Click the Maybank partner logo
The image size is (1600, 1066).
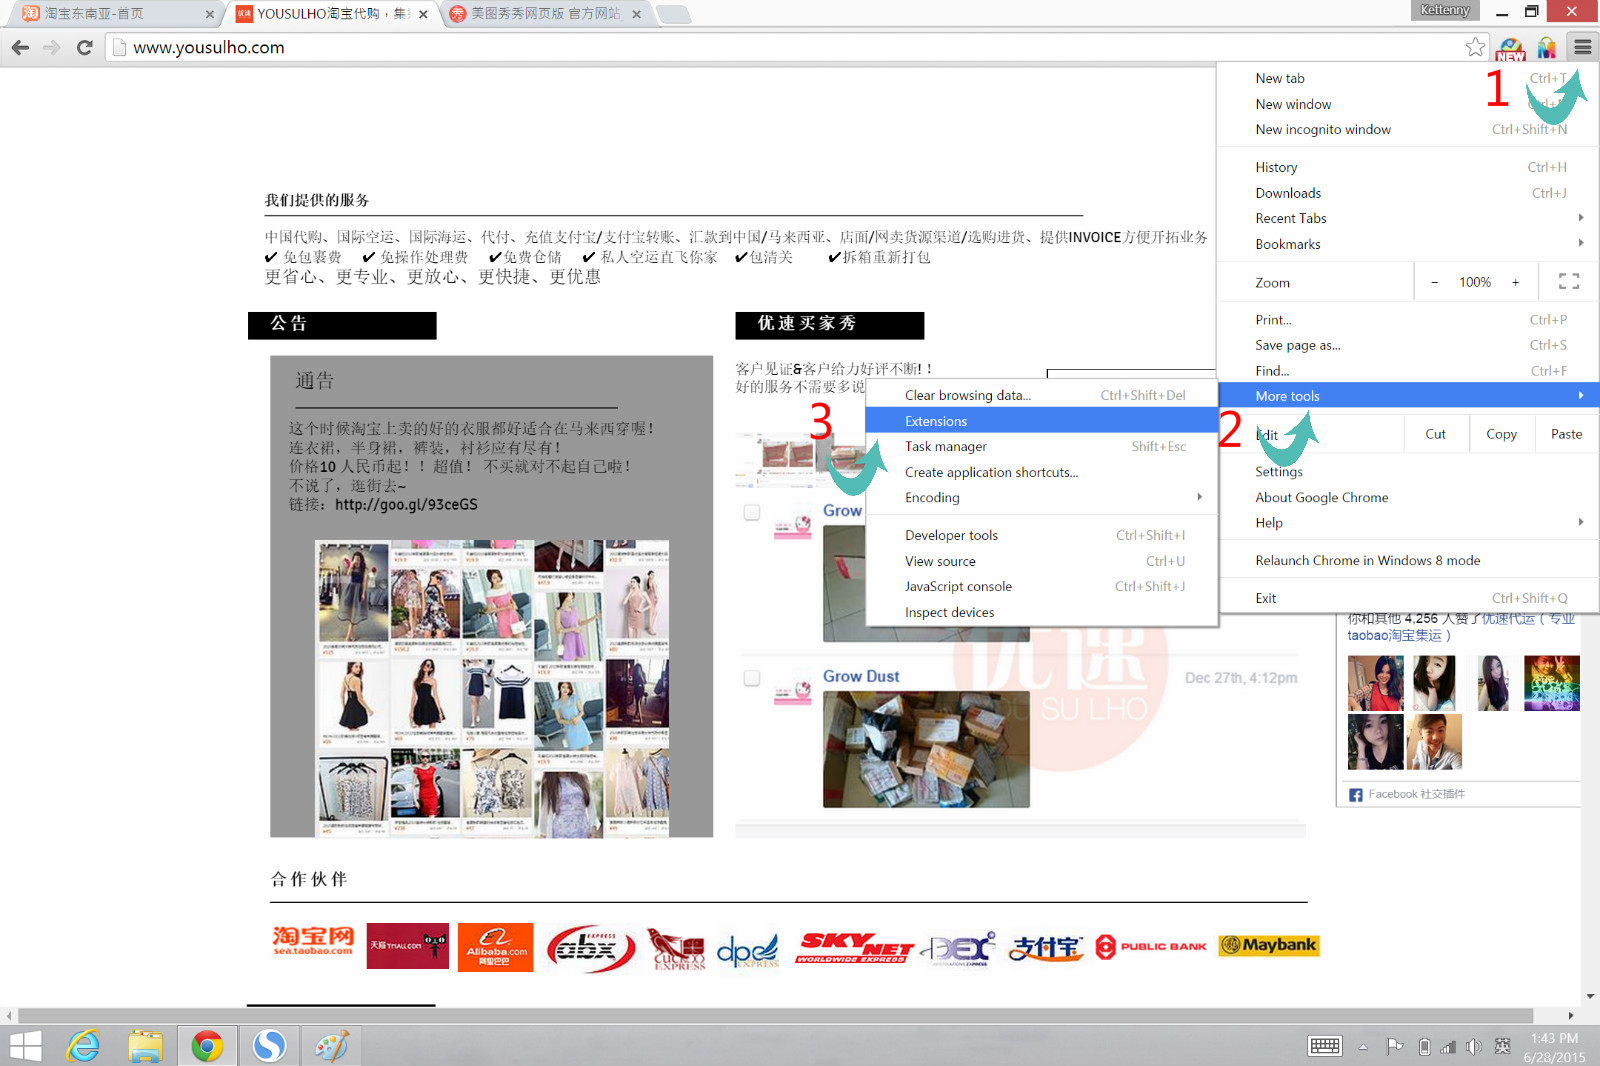1269,945
